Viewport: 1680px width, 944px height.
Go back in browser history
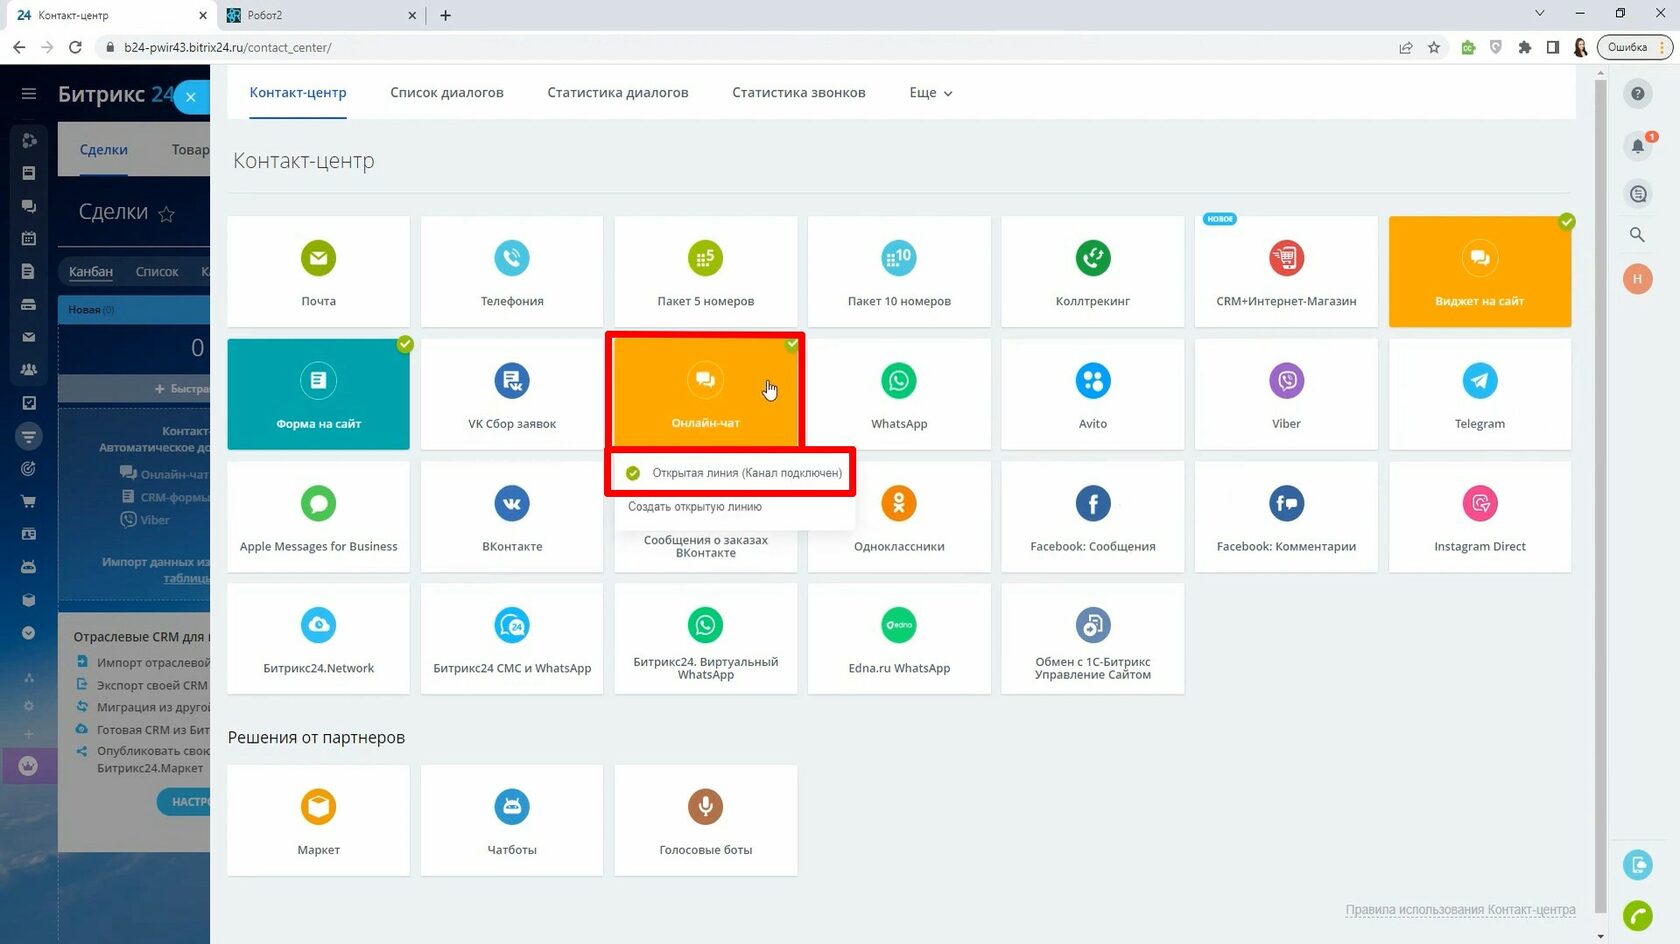pyautogui.click(x=19, y=47)
